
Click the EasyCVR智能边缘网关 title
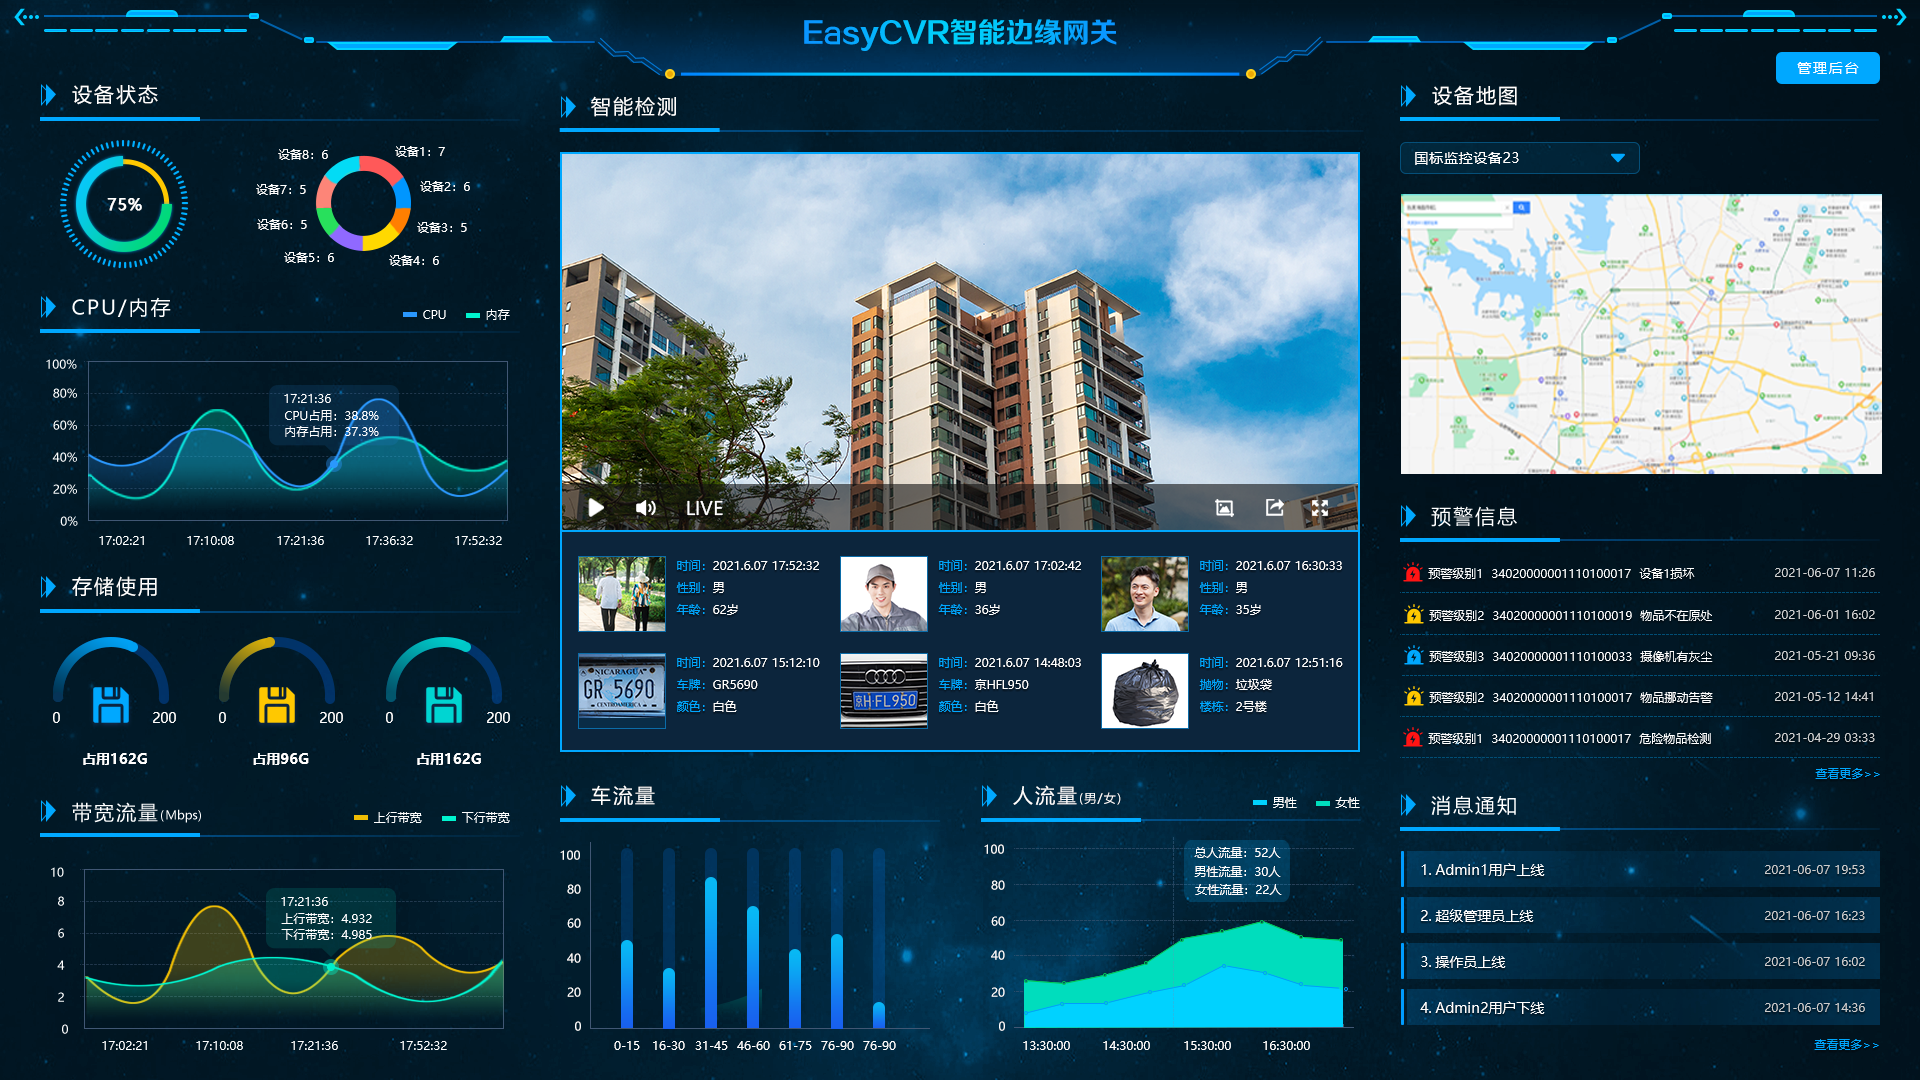pyautogui.click(x=959, y=33)
